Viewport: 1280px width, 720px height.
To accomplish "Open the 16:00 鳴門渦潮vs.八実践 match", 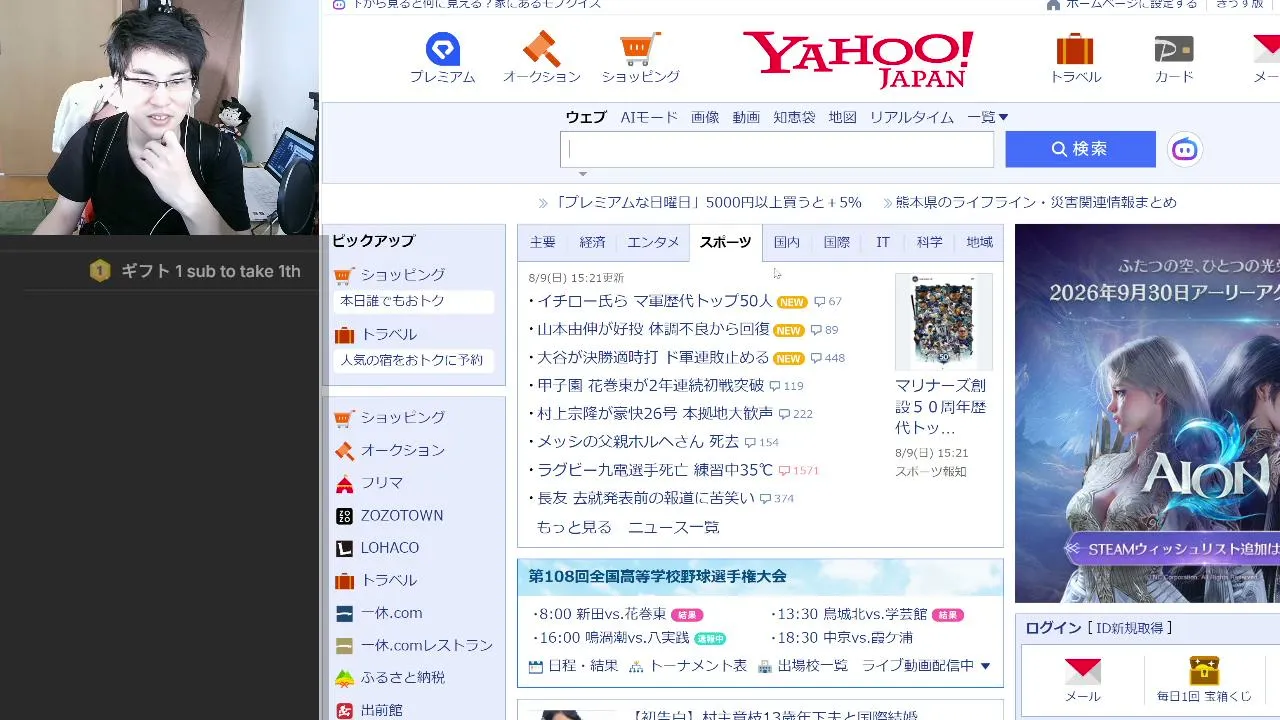I will (x=613, y=637).
